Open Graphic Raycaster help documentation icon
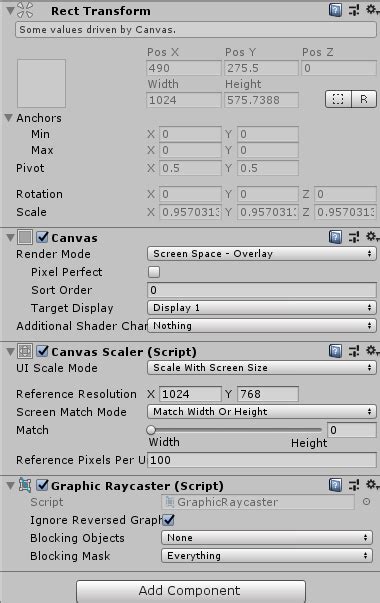The width and height of the screenshot is (380, 603). [335, 485]
